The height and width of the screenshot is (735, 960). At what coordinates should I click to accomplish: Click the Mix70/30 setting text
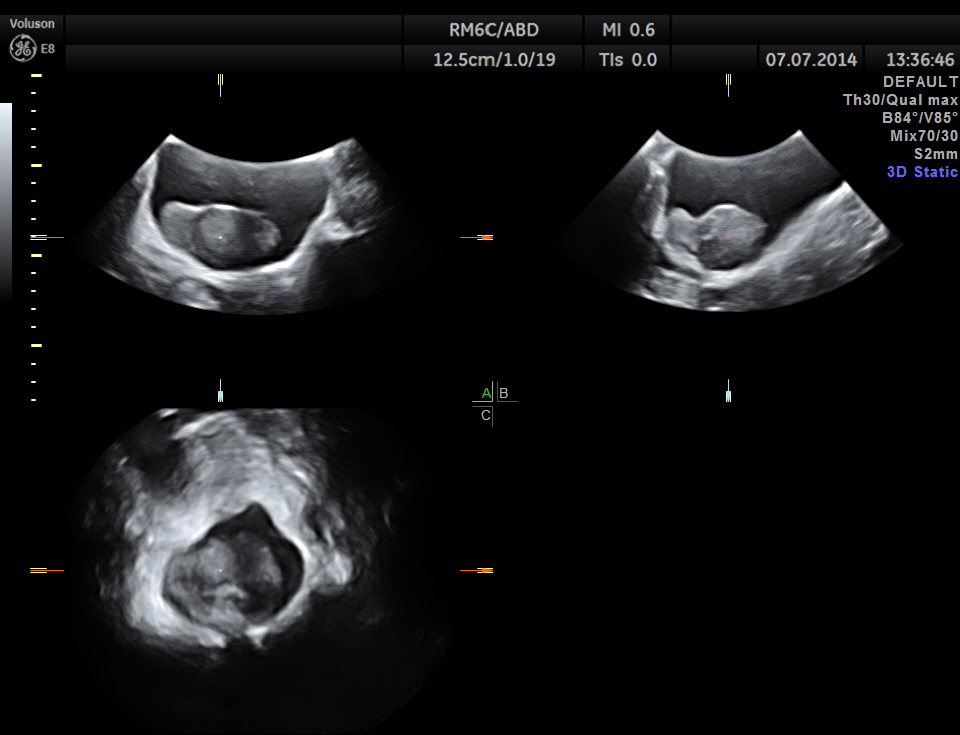point(923,136)
